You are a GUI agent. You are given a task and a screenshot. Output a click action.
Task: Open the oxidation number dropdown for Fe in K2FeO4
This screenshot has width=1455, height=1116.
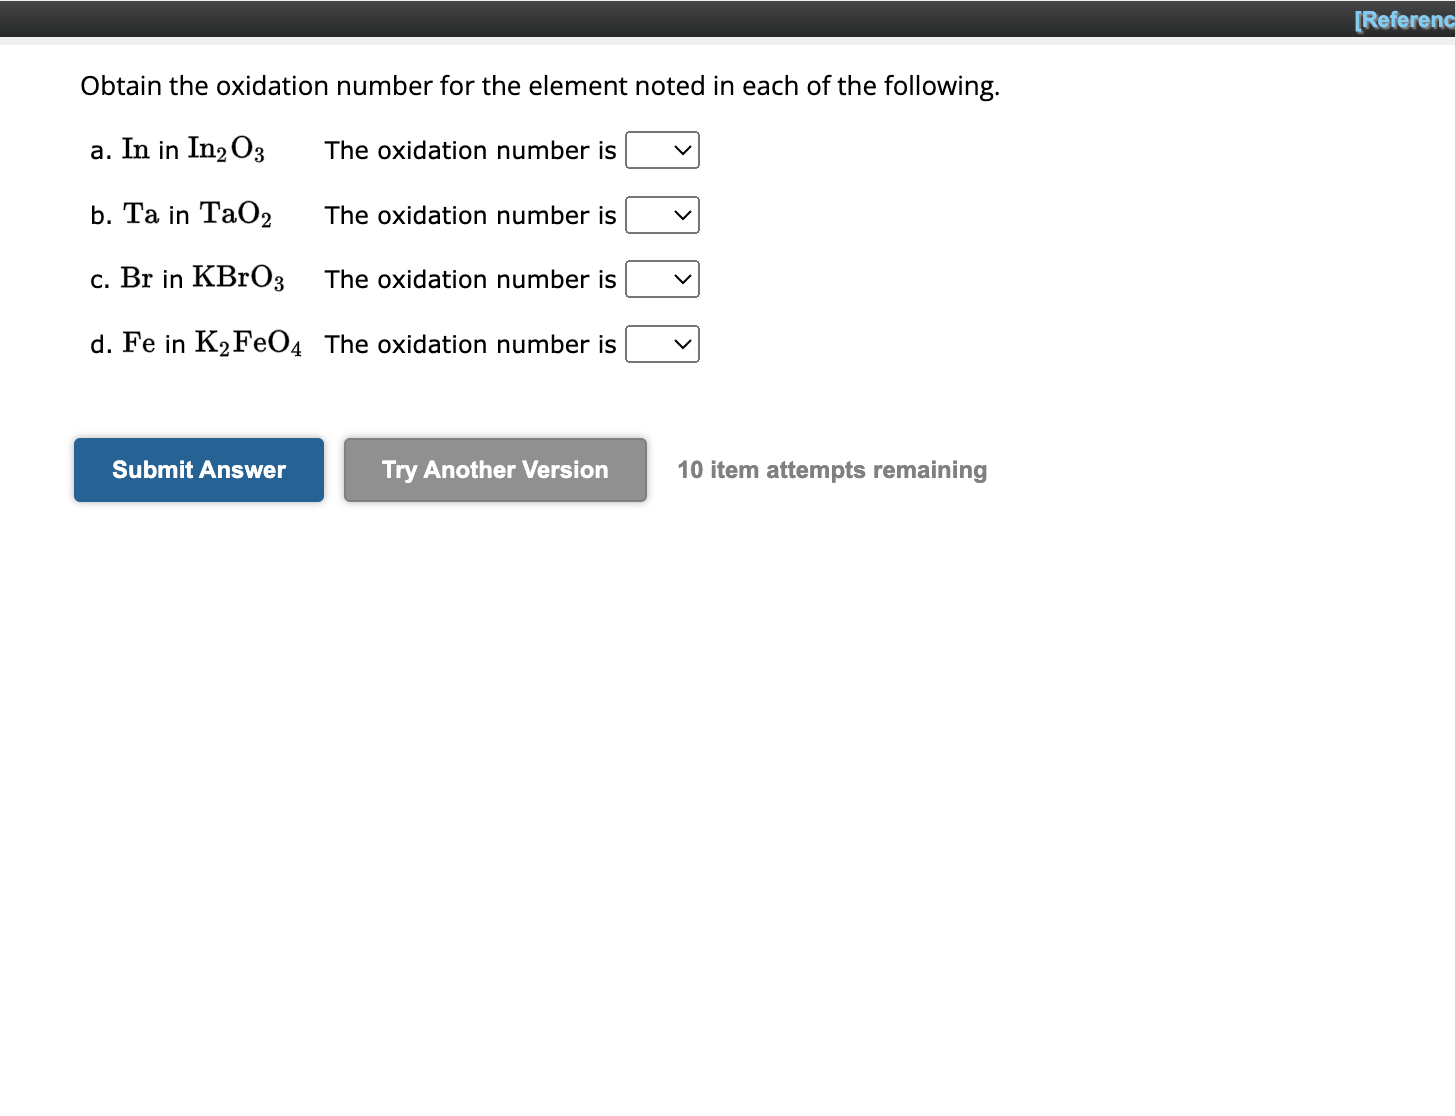(x=662, y=344)
